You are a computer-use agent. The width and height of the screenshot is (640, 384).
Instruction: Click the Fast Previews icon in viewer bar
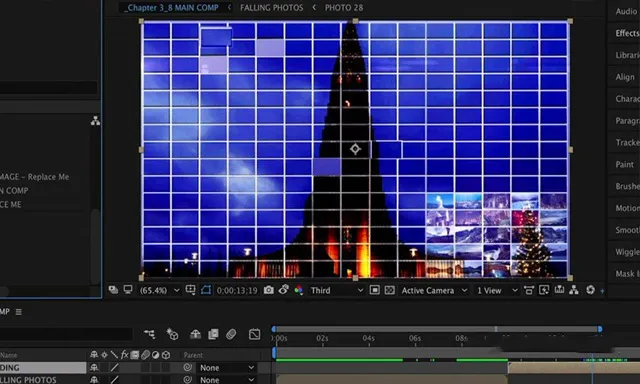click(x=544, y=290)
